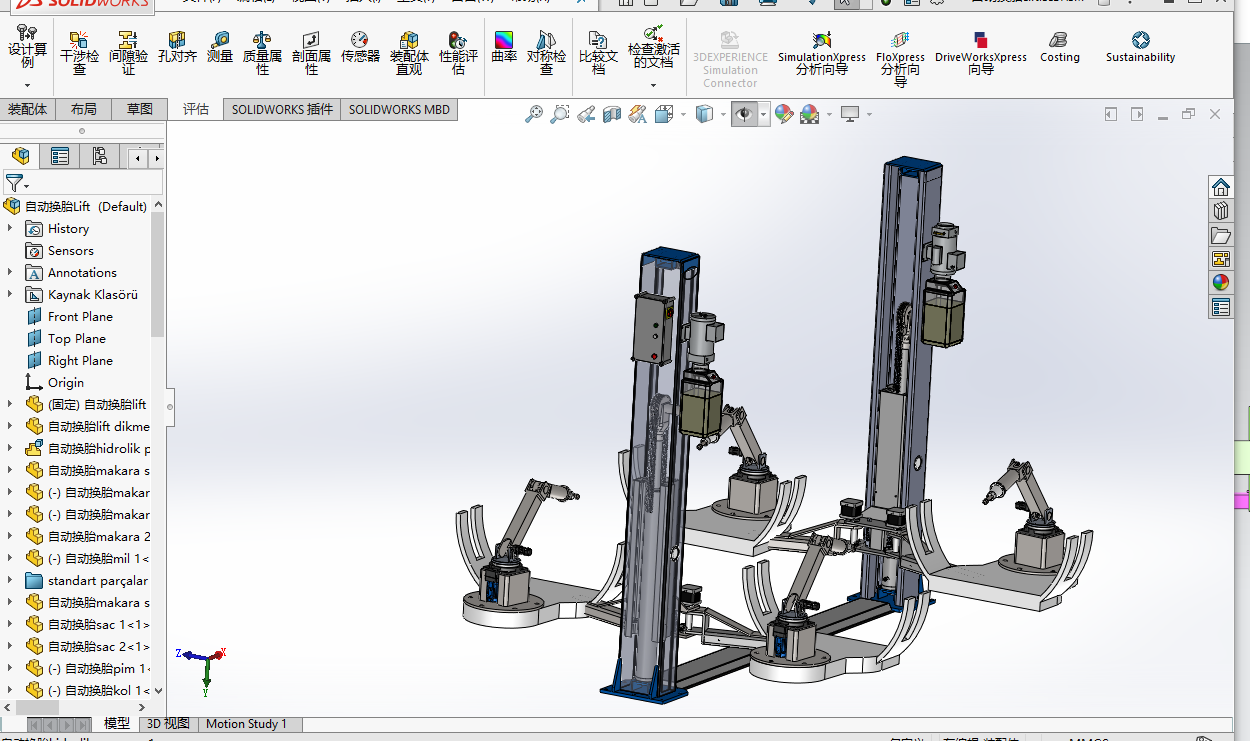Viewport: 1250px width, 741px height.
Task: Switch to the 3D 视图 tab
Action: tap(168, 724)
